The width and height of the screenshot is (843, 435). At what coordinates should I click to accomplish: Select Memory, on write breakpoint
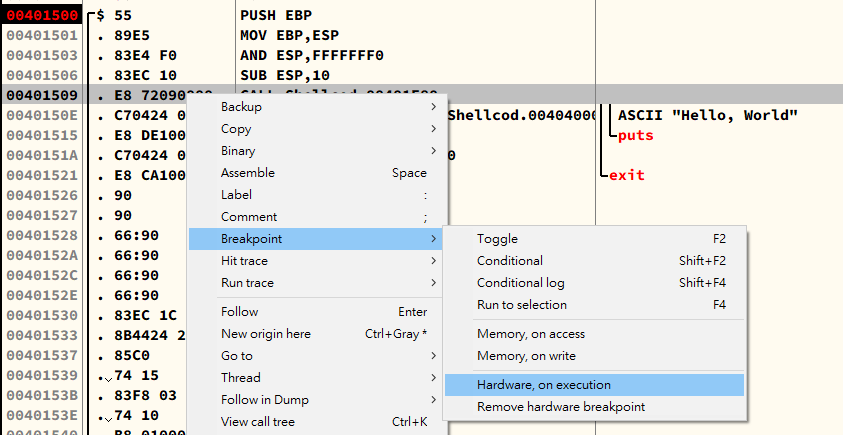526,356
